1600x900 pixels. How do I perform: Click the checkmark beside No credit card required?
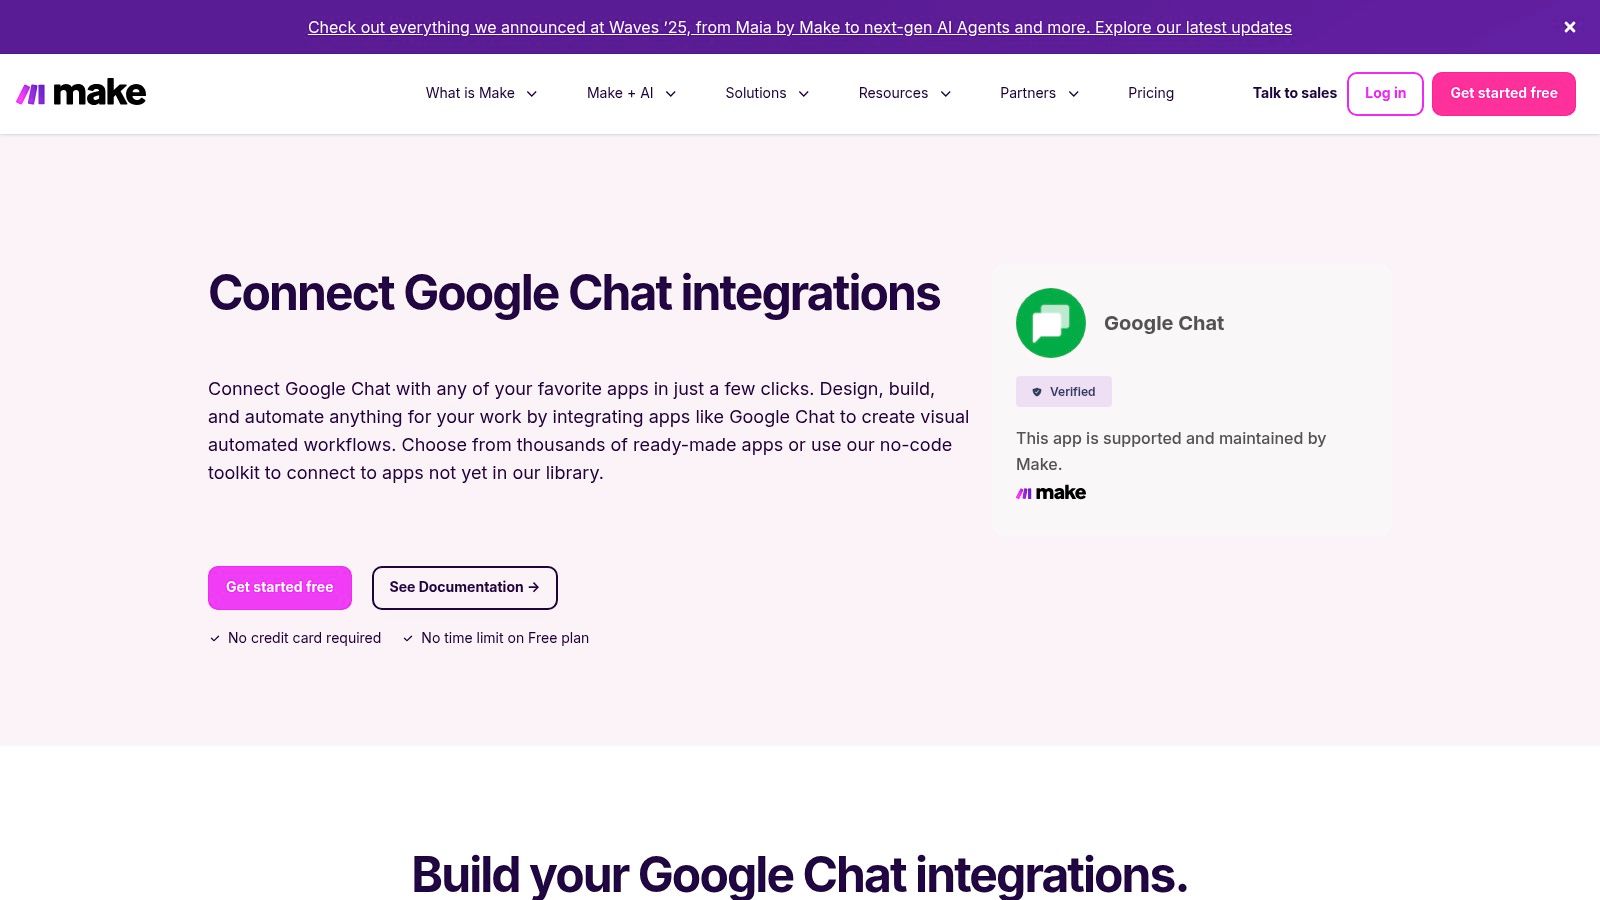pos(214,637)
